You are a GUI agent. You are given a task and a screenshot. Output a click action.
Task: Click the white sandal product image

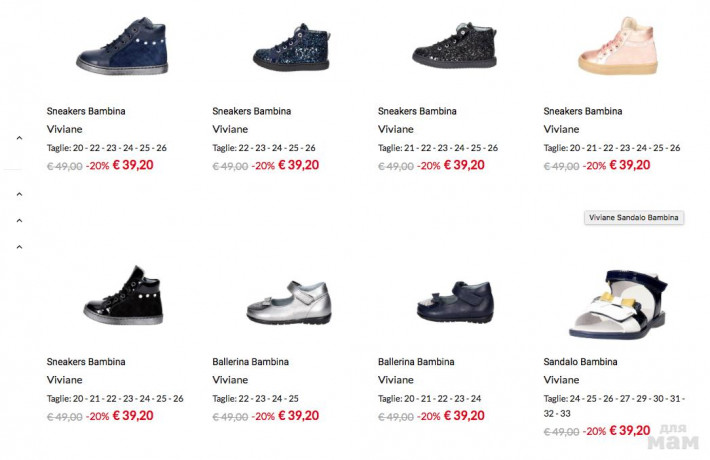point(618,301)
